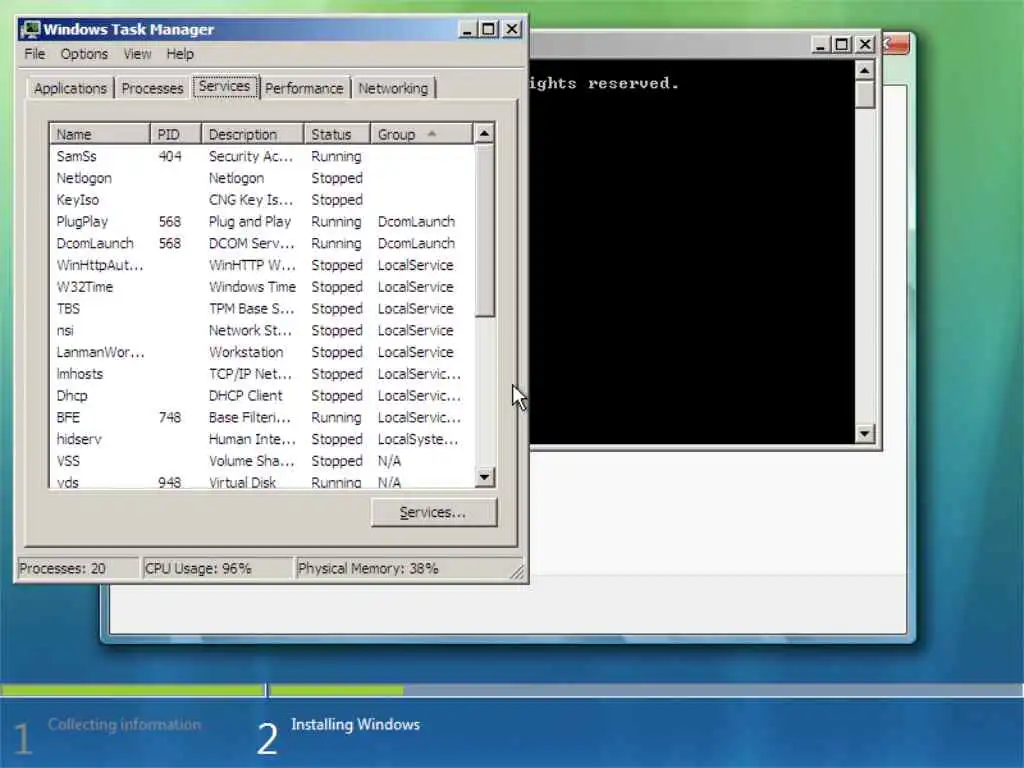Sort by Status column header
This screenshot has width=1024, height=768.
337,134
